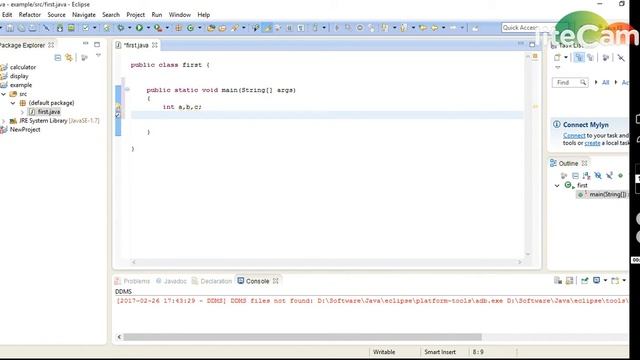Viewport: 640px width, 360px height.
Task: Click Collapse All in Package Explorer
Action: 58,58
